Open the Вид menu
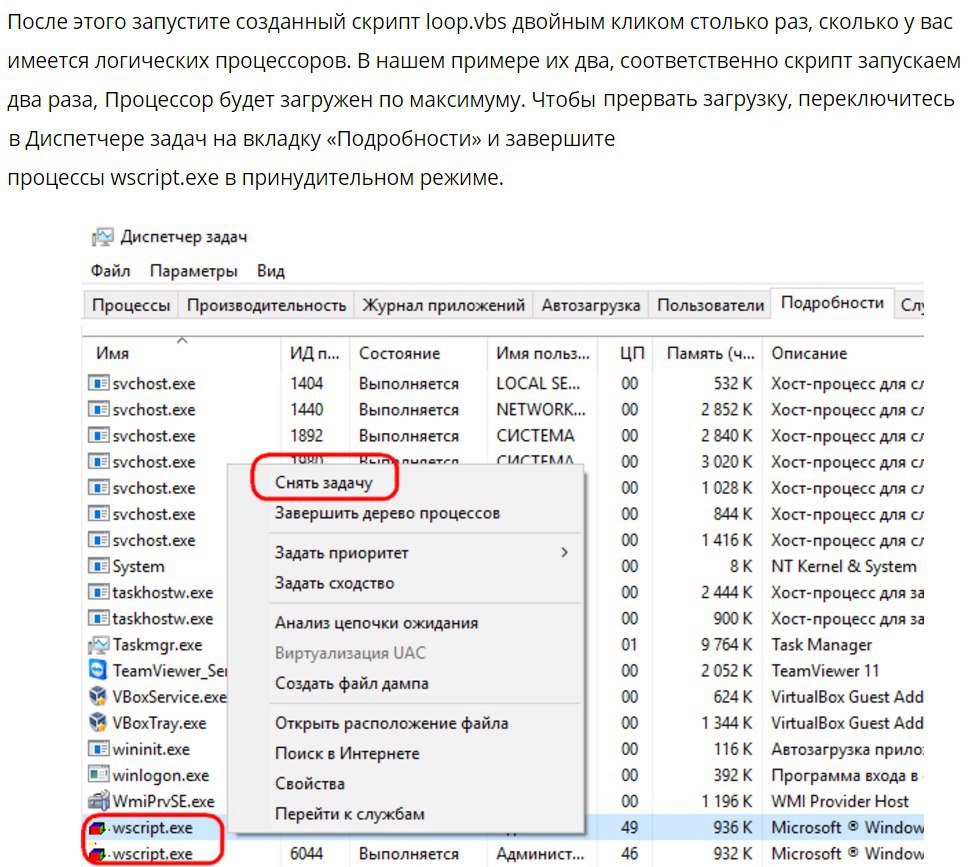Screen dimensions: 979x867 (271, 271)
